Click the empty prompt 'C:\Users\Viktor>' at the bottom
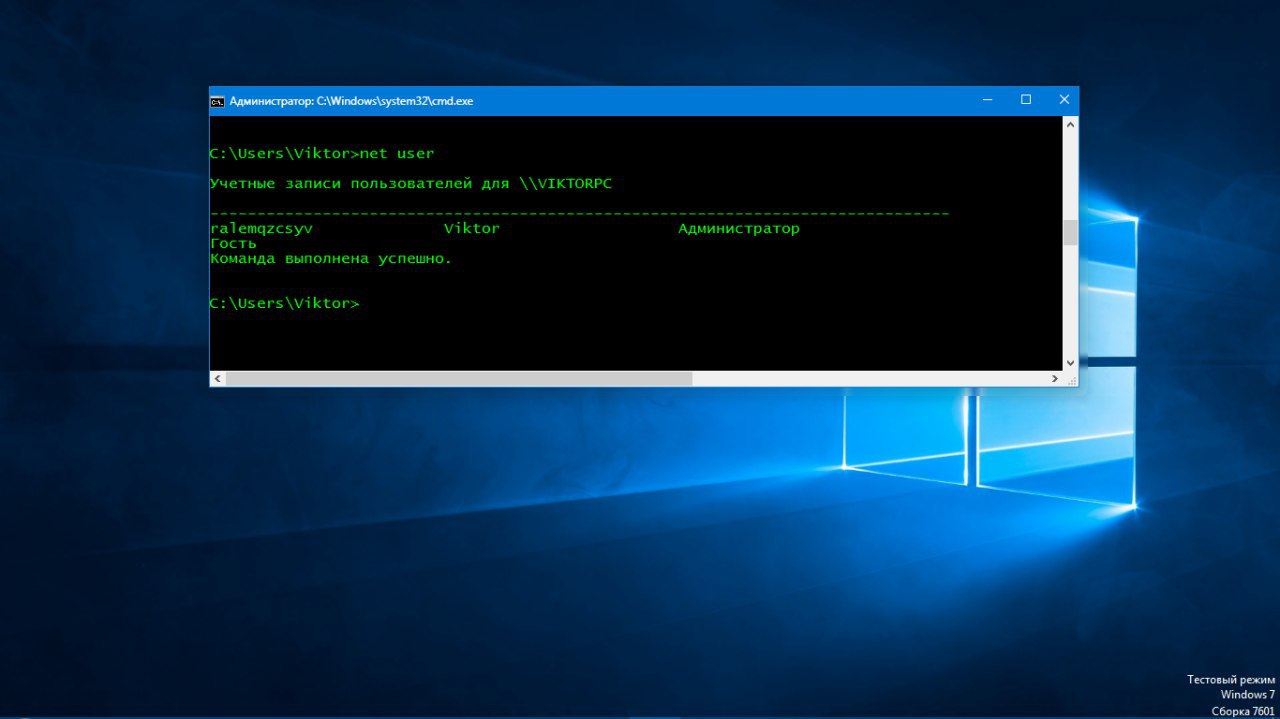1280x719 pixels. [284, 303]
